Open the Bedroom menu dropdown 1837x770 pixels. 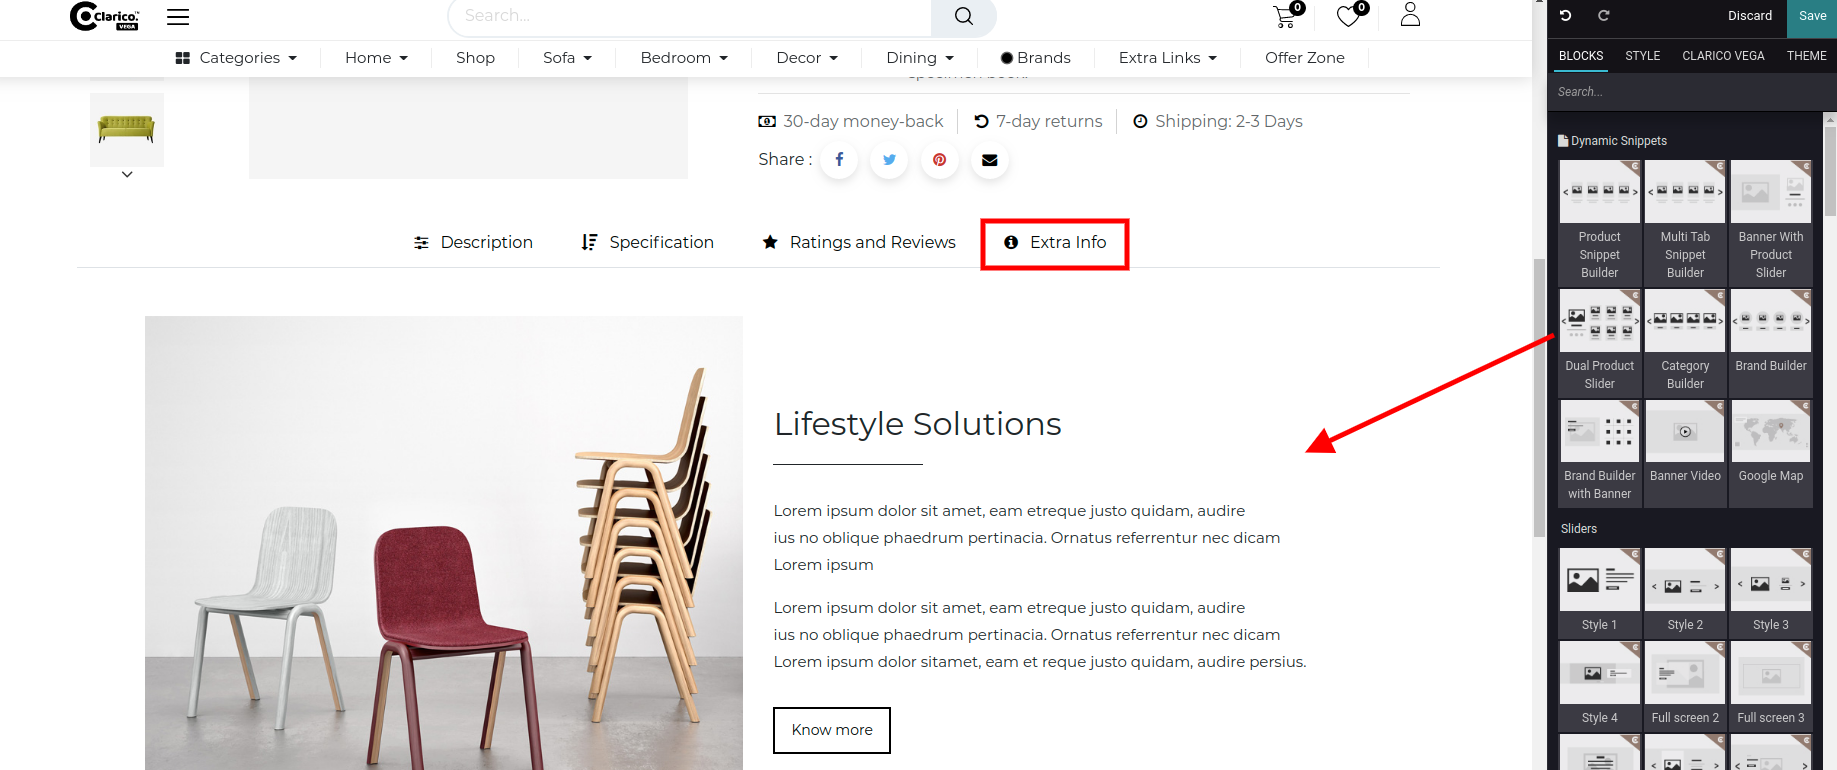tap(684, 58)
